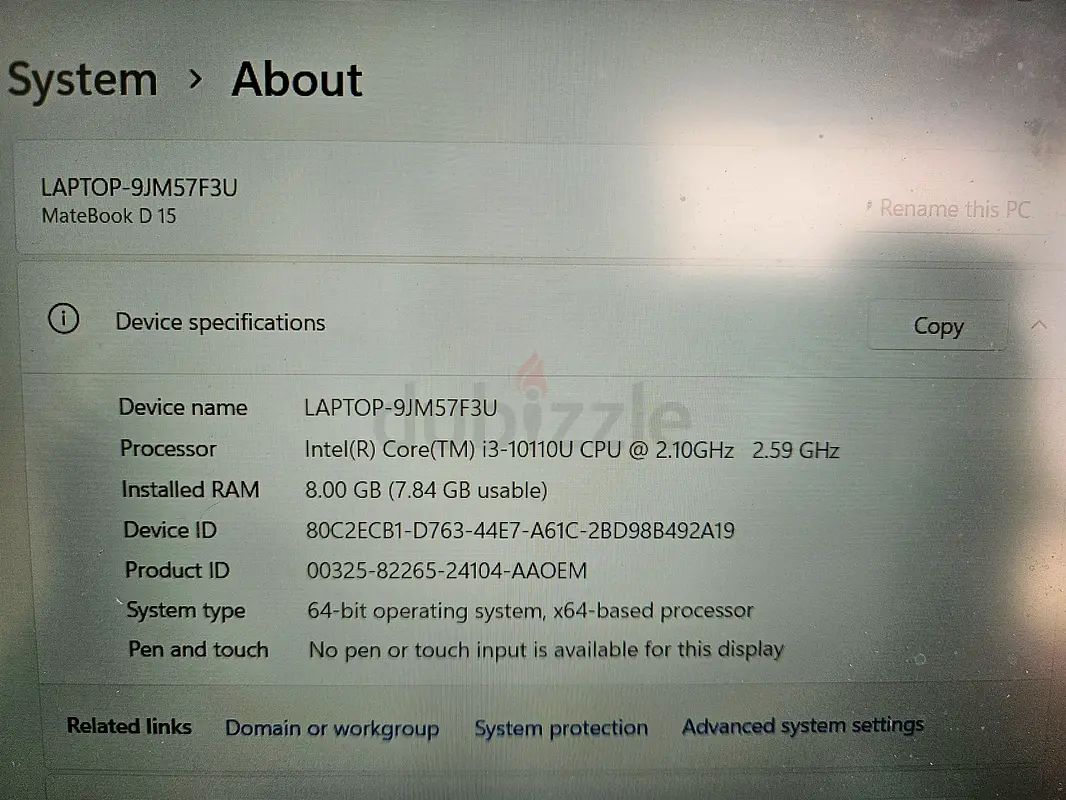Screen dimensions: 1066x800
Task: Click the System breadcrumb link
Action: coord(82,80)
